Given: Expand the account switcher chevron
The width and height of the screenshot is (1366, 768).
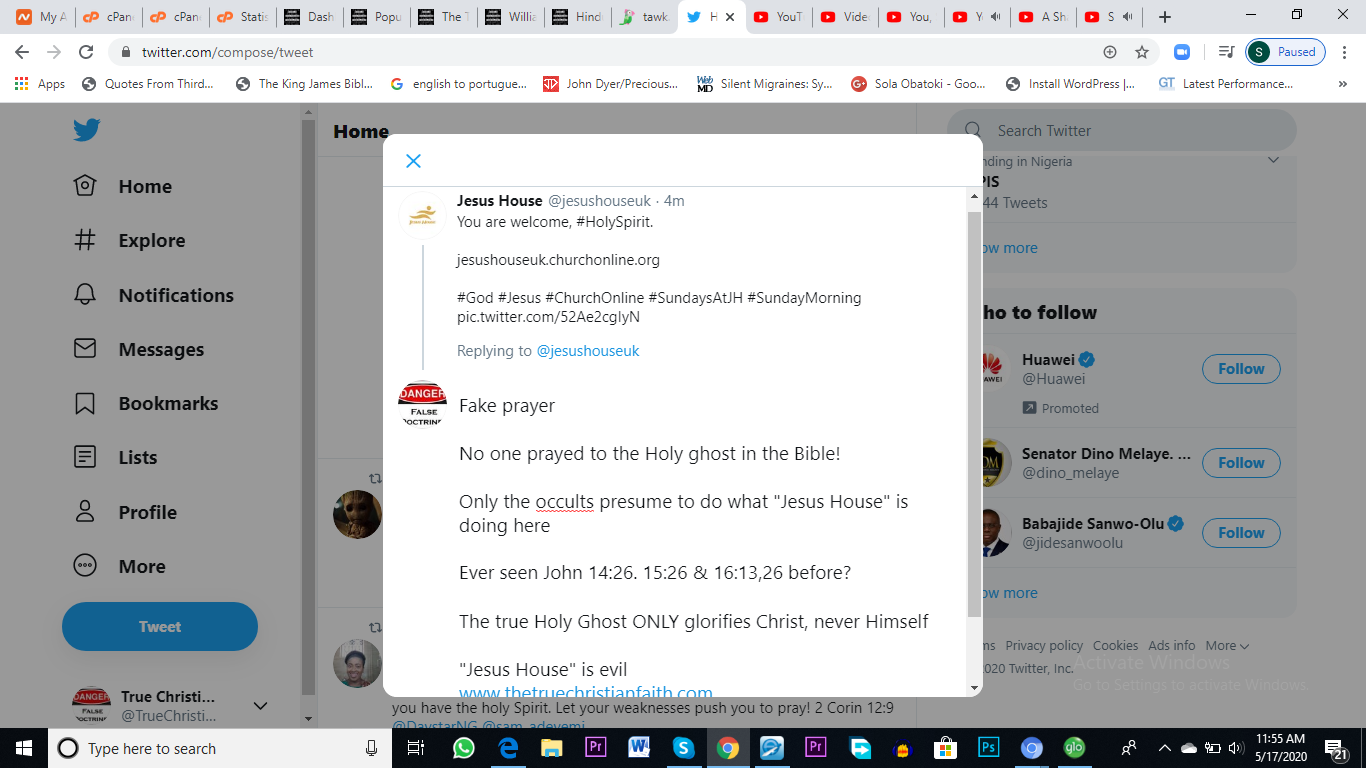Looking at the screenshot, I should 260,706.
